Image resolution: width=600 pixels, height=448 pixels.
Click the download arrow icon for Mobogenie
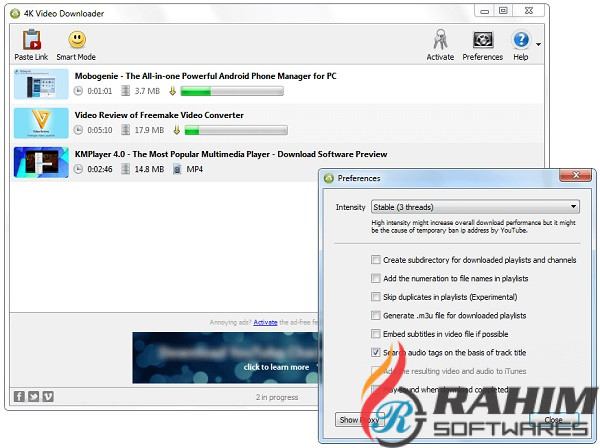coord(172,91)
